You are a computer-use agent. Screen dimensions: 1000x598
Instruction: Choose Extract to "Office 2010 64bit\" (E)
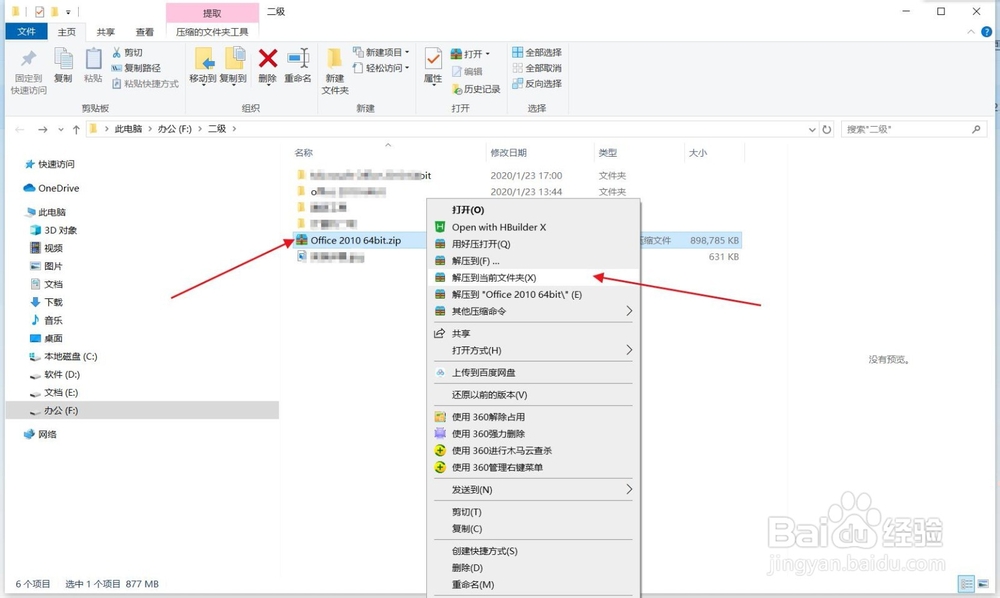(x=533, y=294)
